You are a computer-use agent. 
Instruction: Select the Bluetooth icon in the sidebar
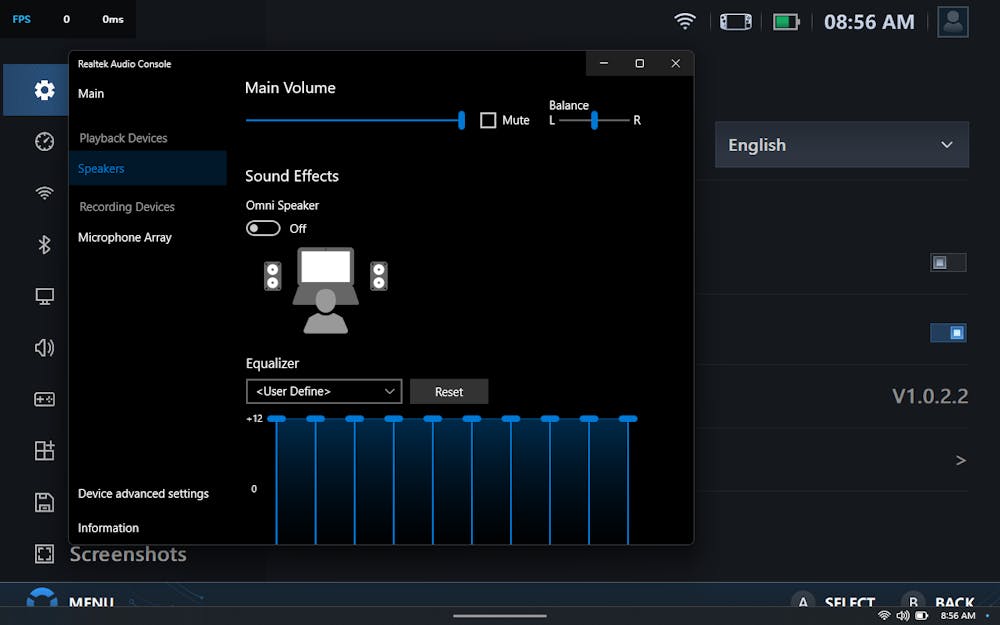pos(44,244)
